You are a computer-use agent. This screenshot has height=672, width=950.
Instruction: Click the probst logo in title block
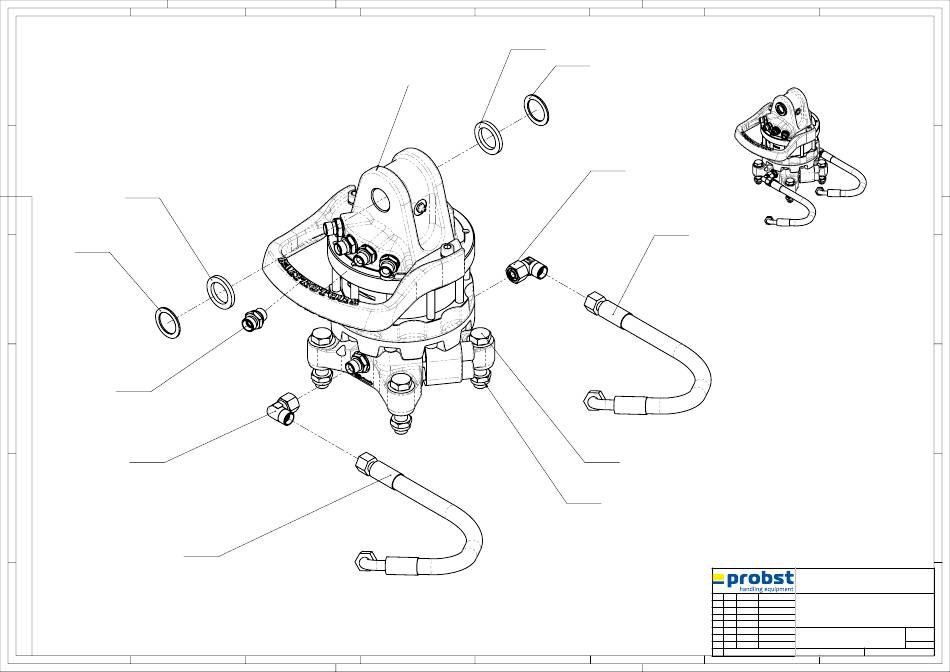click(x=753, y=581)
